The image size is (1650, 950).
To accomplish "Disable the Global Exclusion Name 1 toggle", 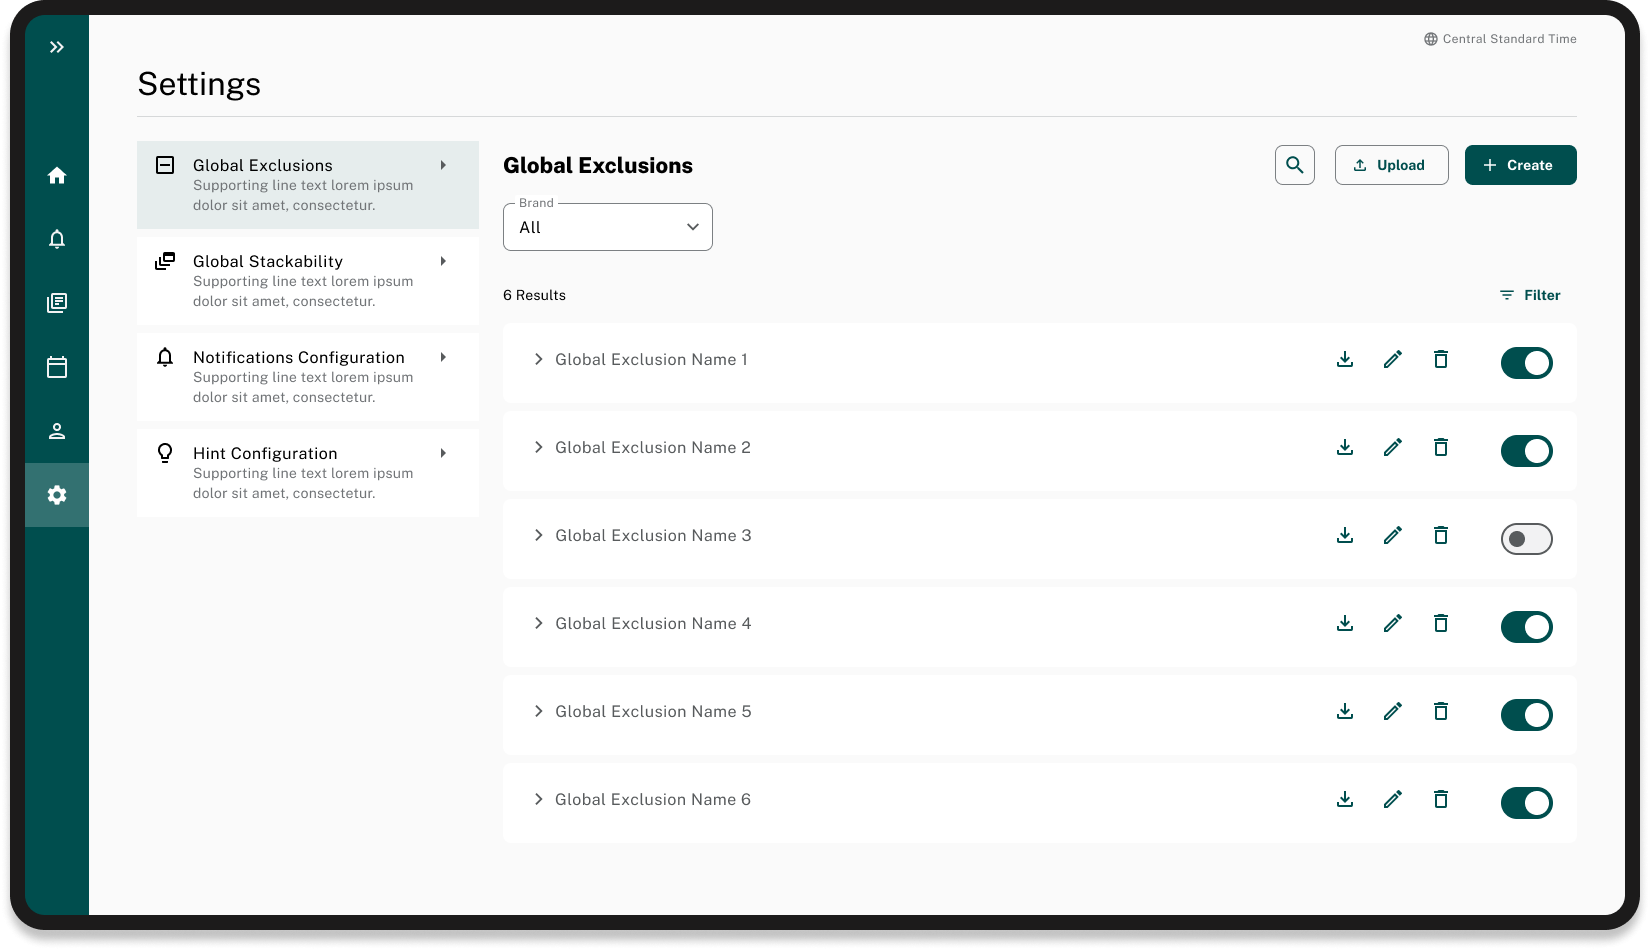I will 1526,363.
